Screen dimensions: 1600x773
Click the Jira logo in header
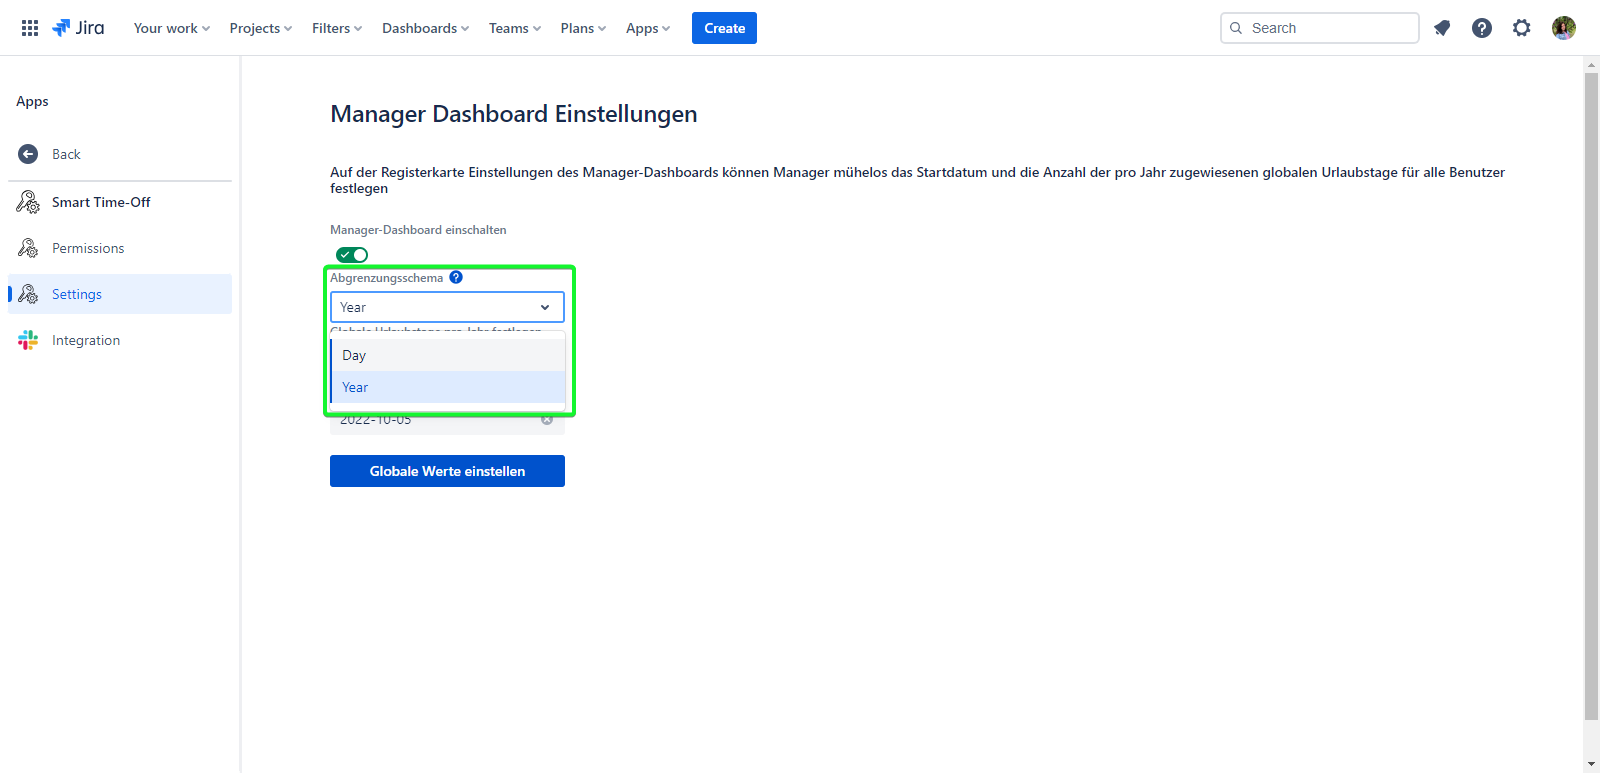(78, 28)
